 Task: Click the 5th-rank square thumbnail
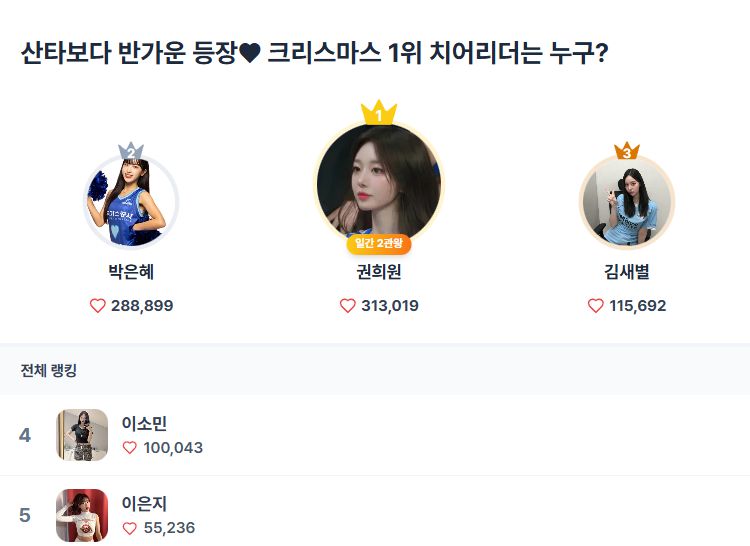(x=82, y=515)
